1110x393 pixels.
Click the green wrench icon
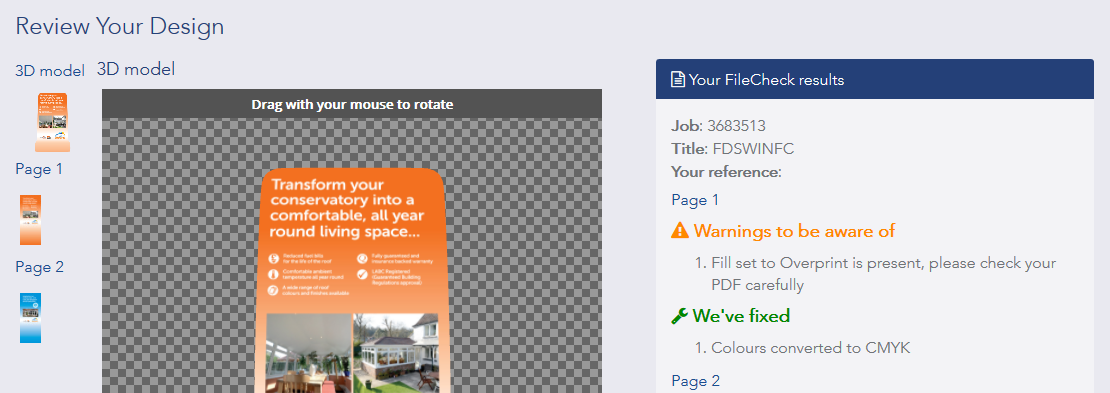point(679,316)
